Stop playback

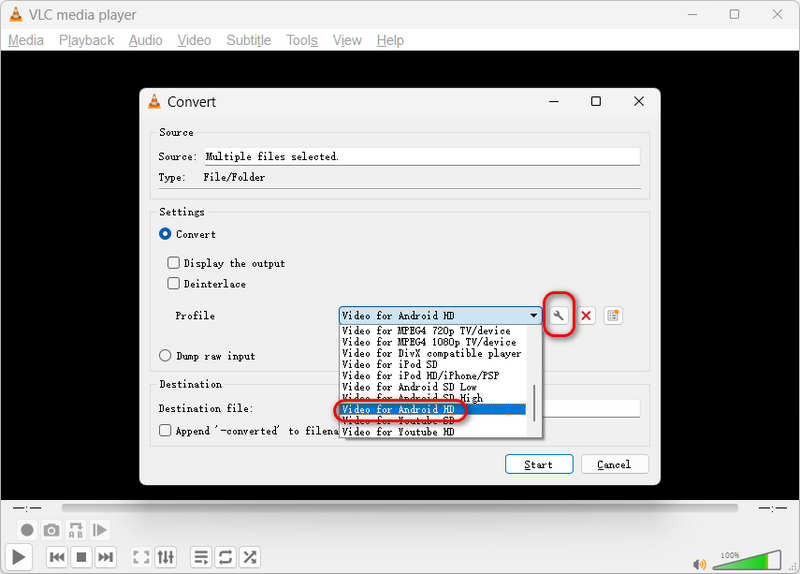pos(81,557)
